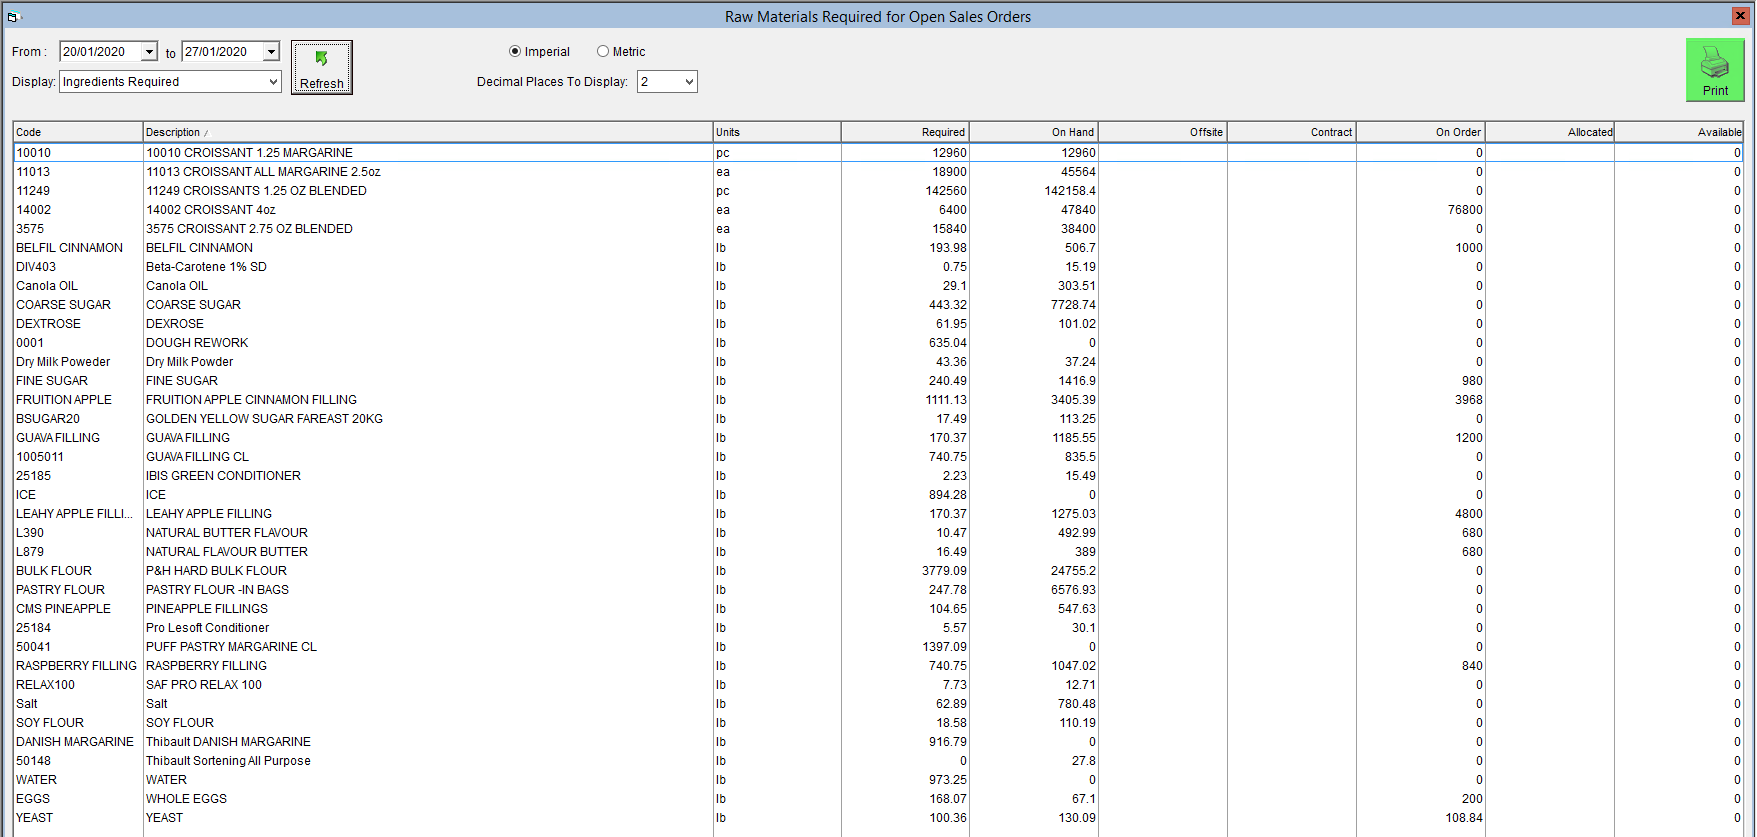This screenshot has width=1757, height=837.
Task: Click Thibault DANISH MARGARINE description
Action: point(228,742)
